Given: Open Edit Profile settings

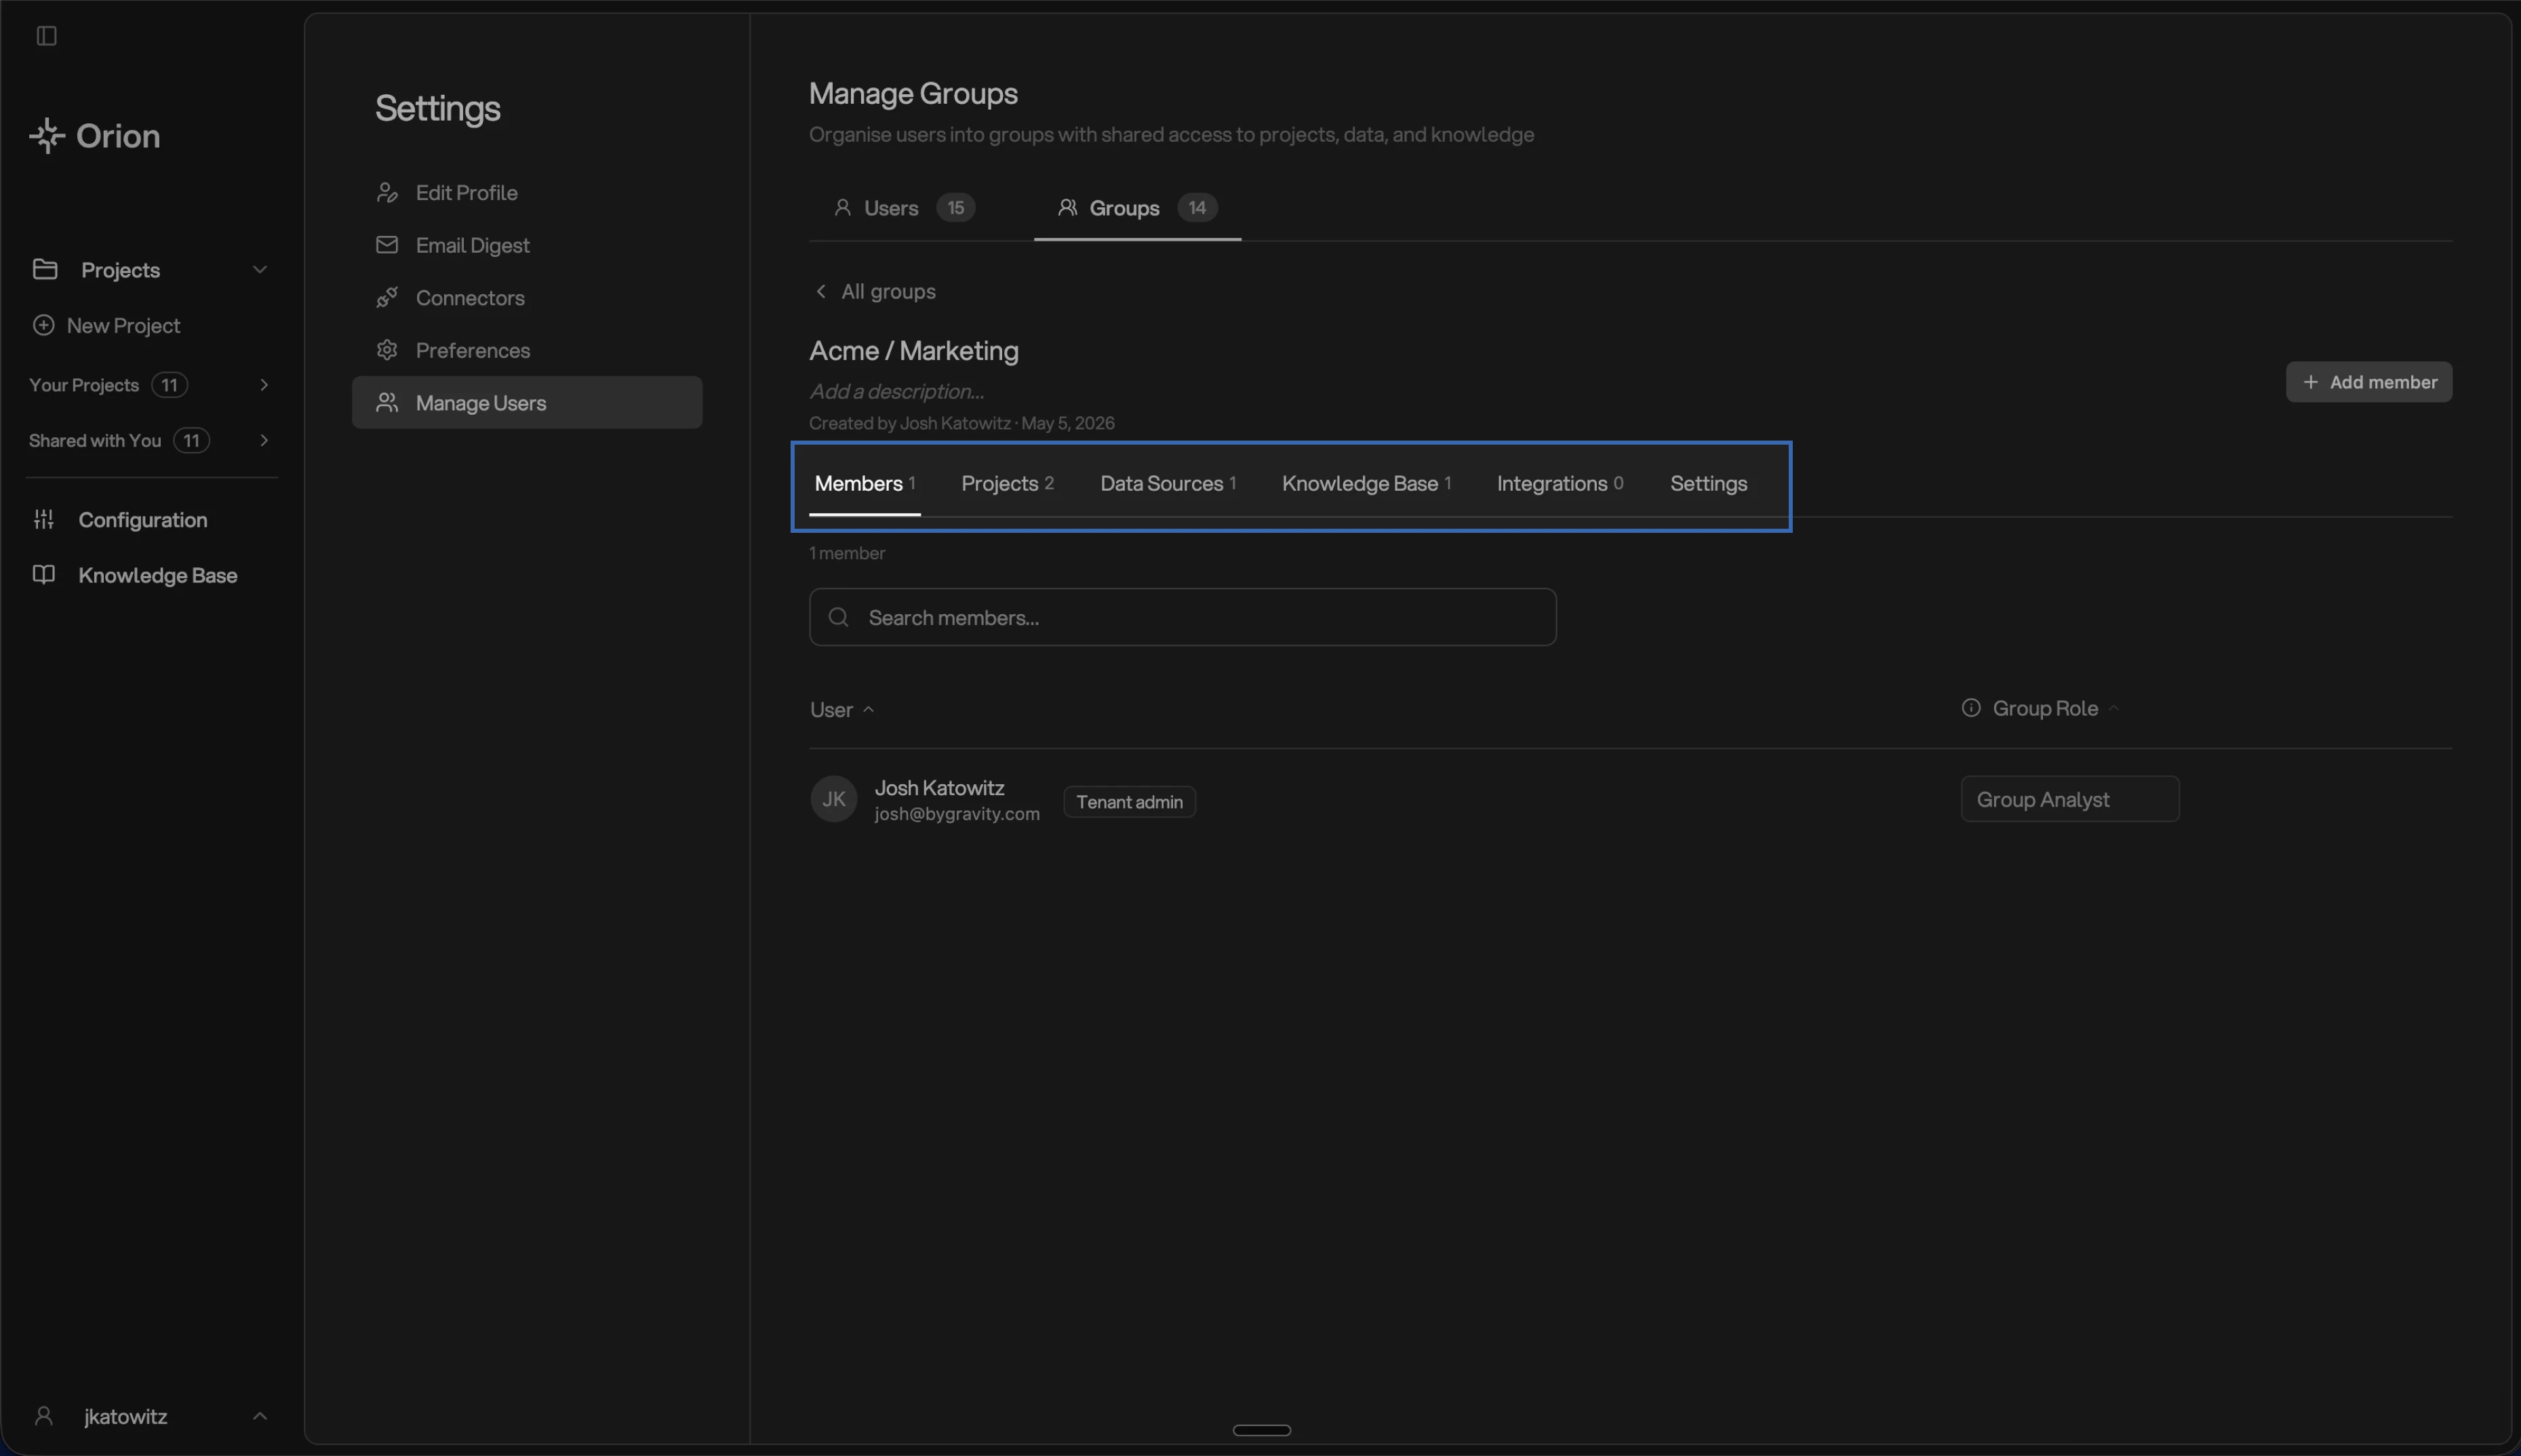Looking at the screenshot, I should point(527,192).
